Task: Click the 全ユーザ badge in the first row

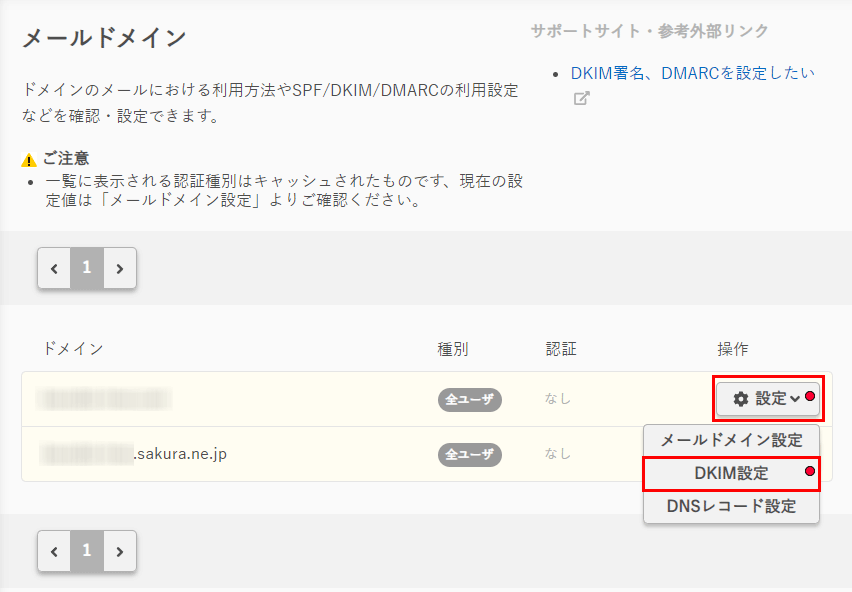Action: pos(469,399)
